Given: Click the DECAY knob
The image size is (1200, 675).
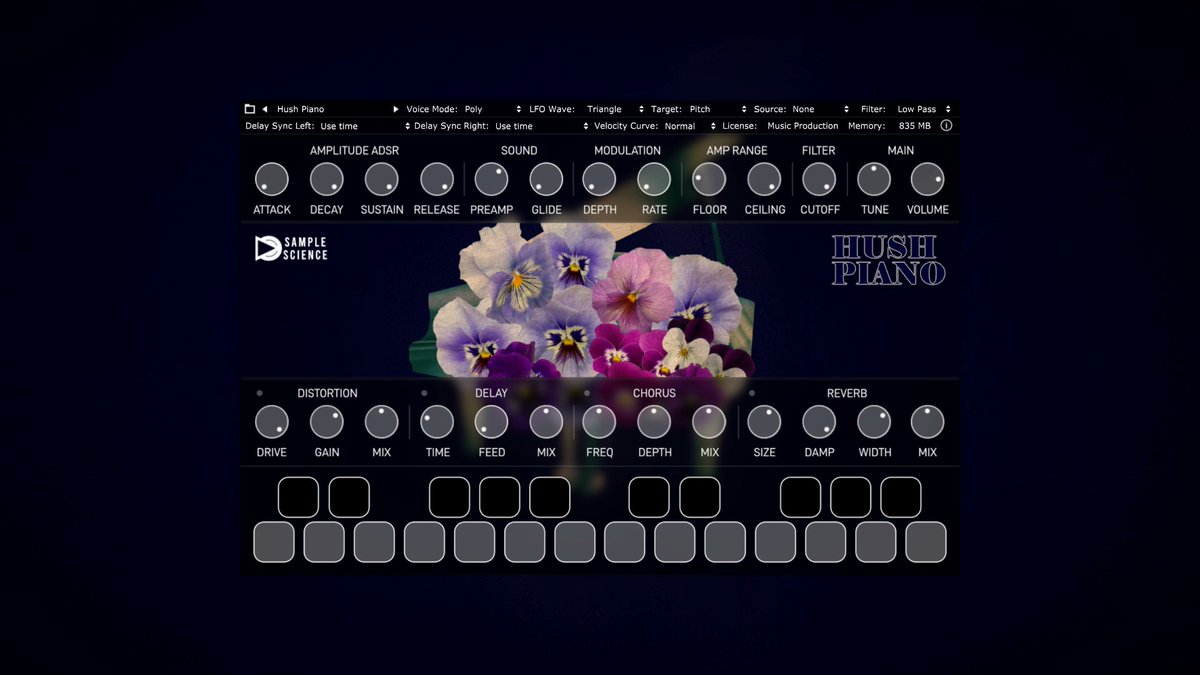Looking at the screenshot, I should 327,179.
